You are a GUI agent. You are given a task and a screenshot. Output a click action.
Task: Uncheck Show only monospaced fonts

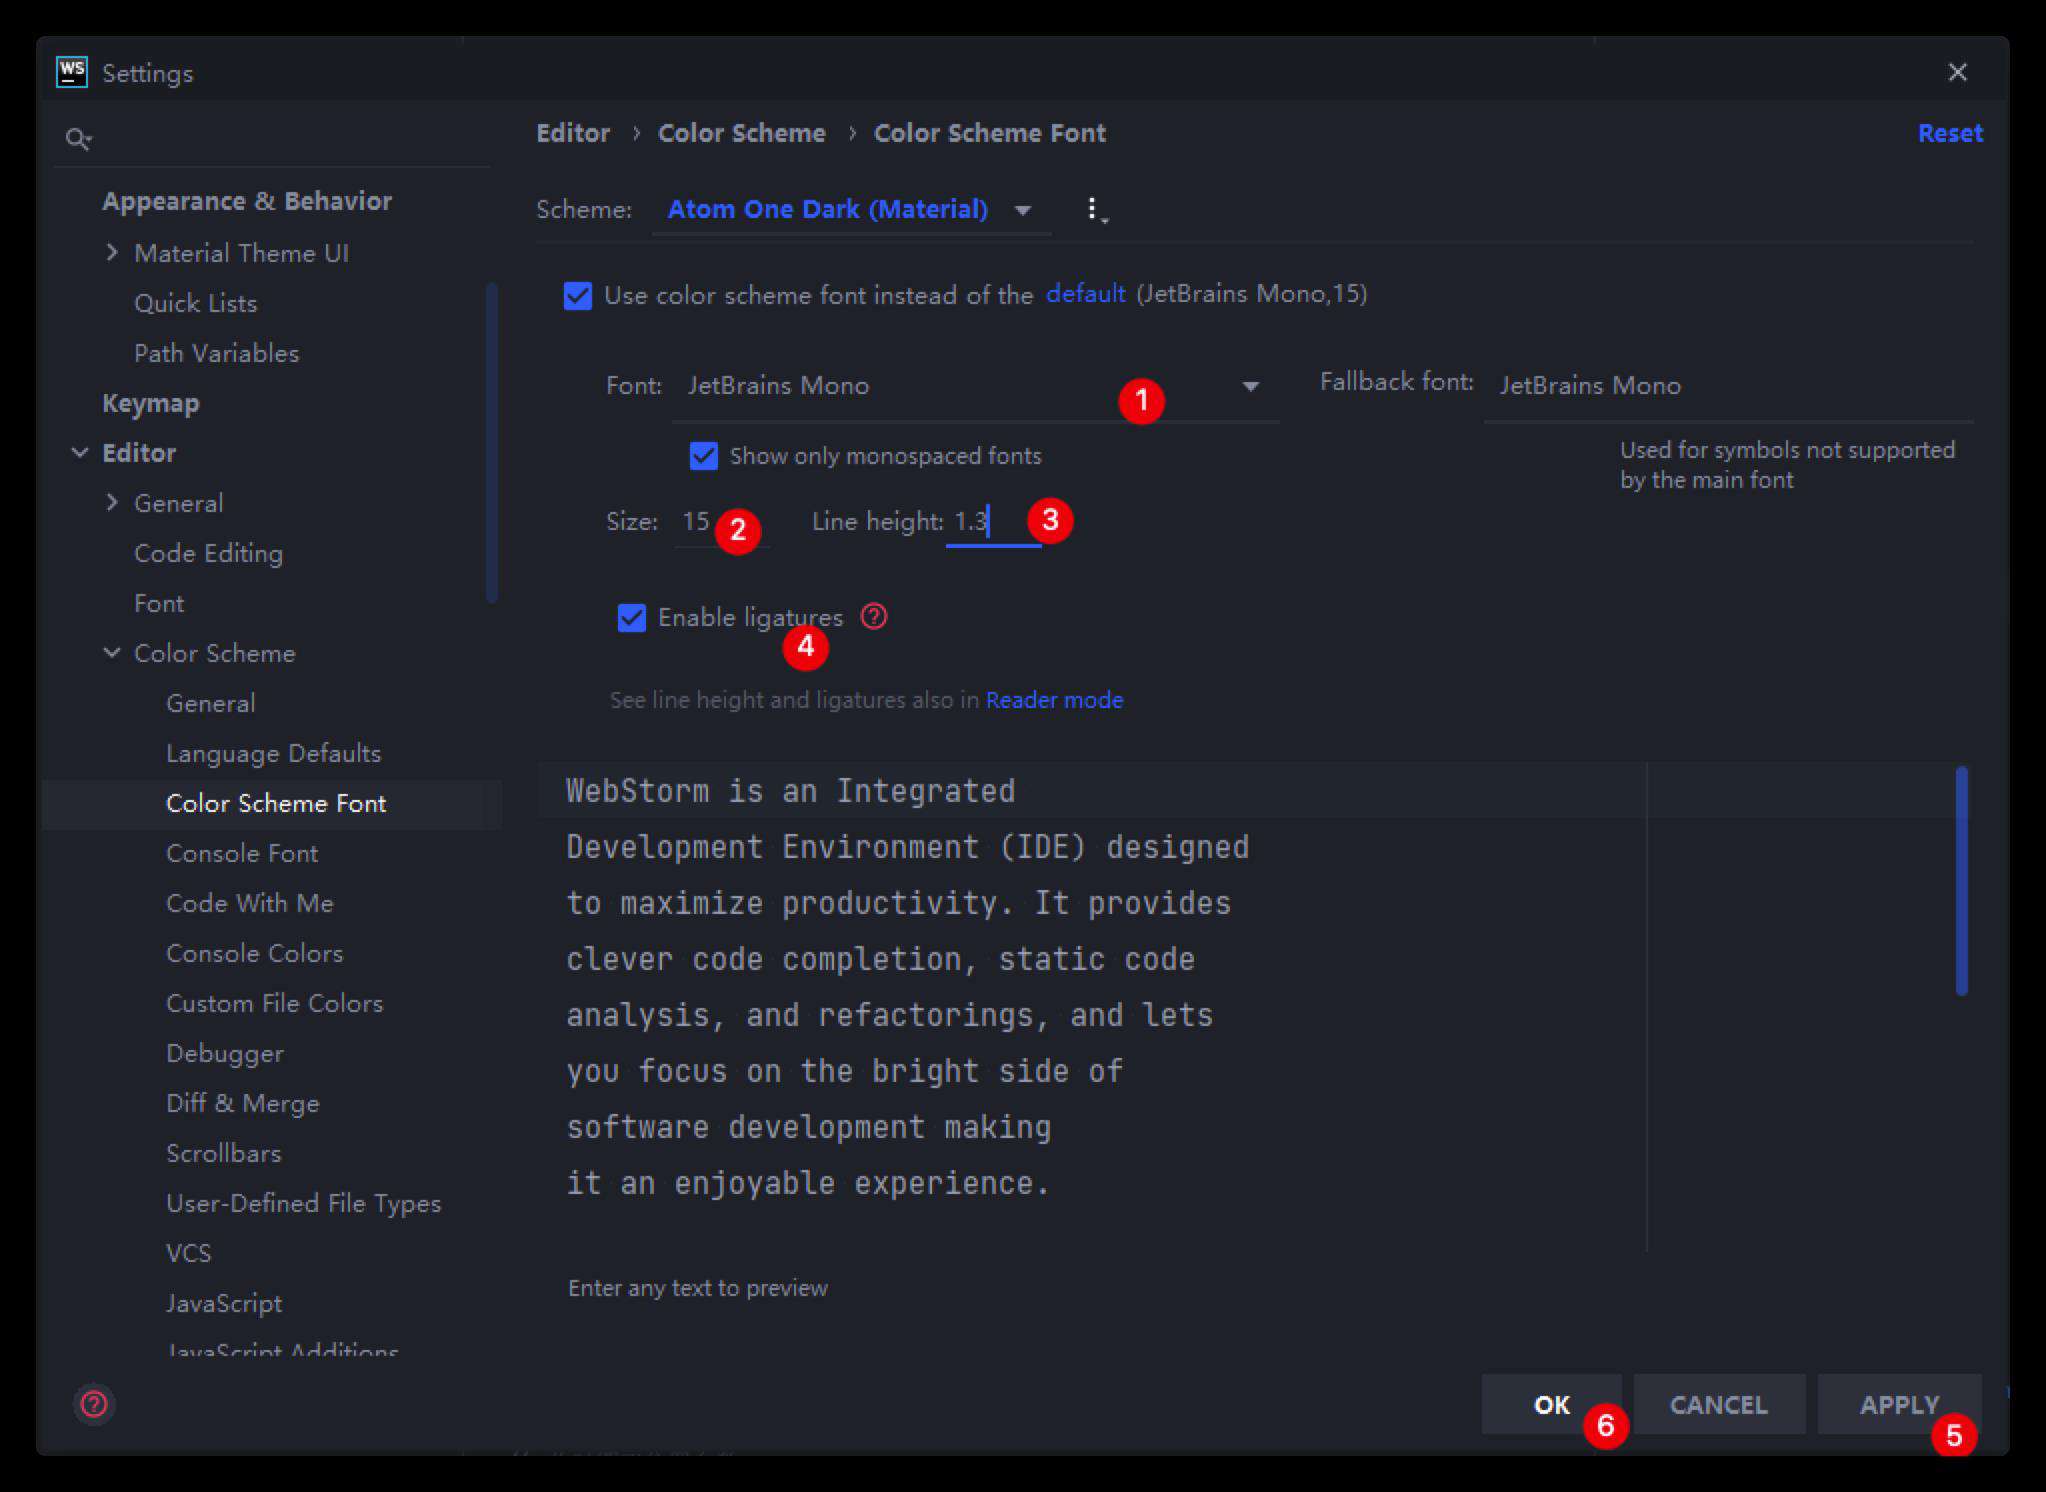tap(704, 456)
